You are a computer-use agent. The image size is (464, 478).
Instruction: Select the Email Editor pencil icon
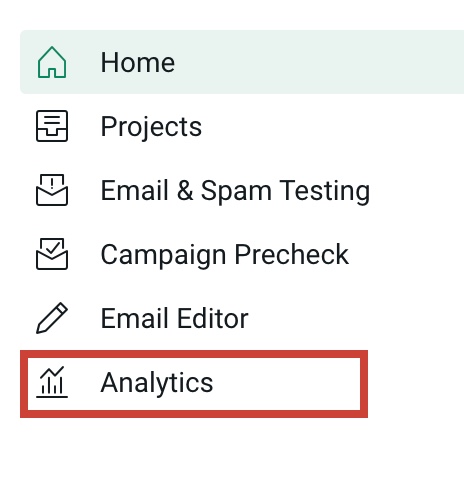pos(52,318)
